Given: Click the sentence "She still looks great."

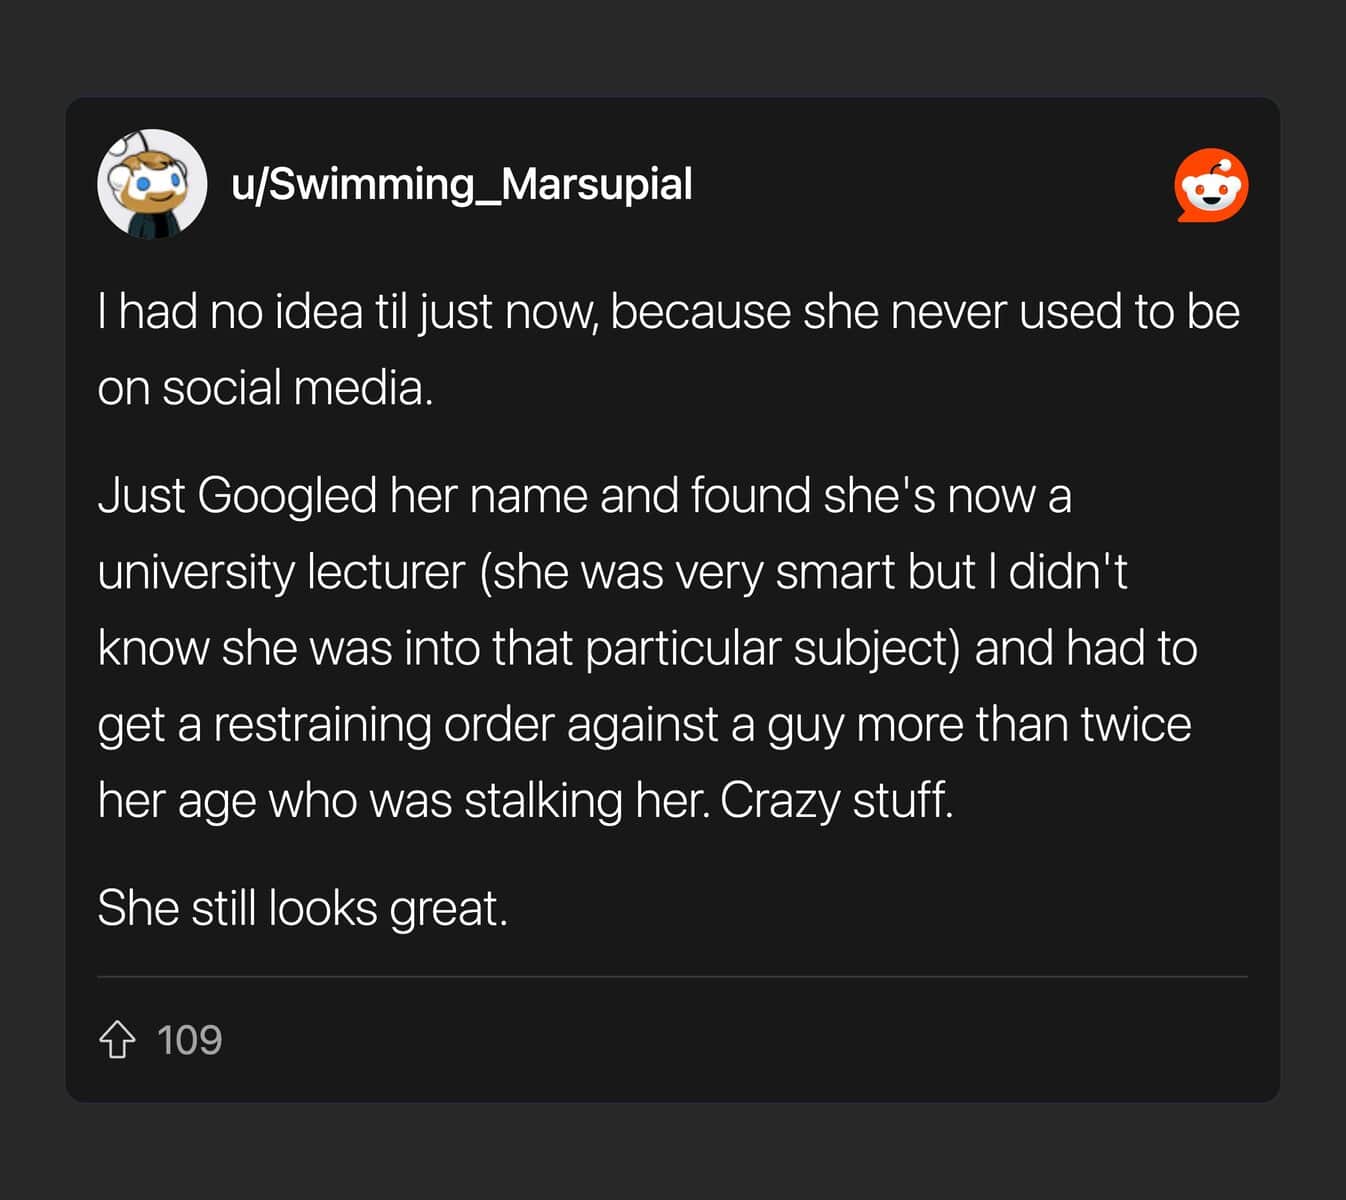Looking at the screenshot, I should click(302, 908).
